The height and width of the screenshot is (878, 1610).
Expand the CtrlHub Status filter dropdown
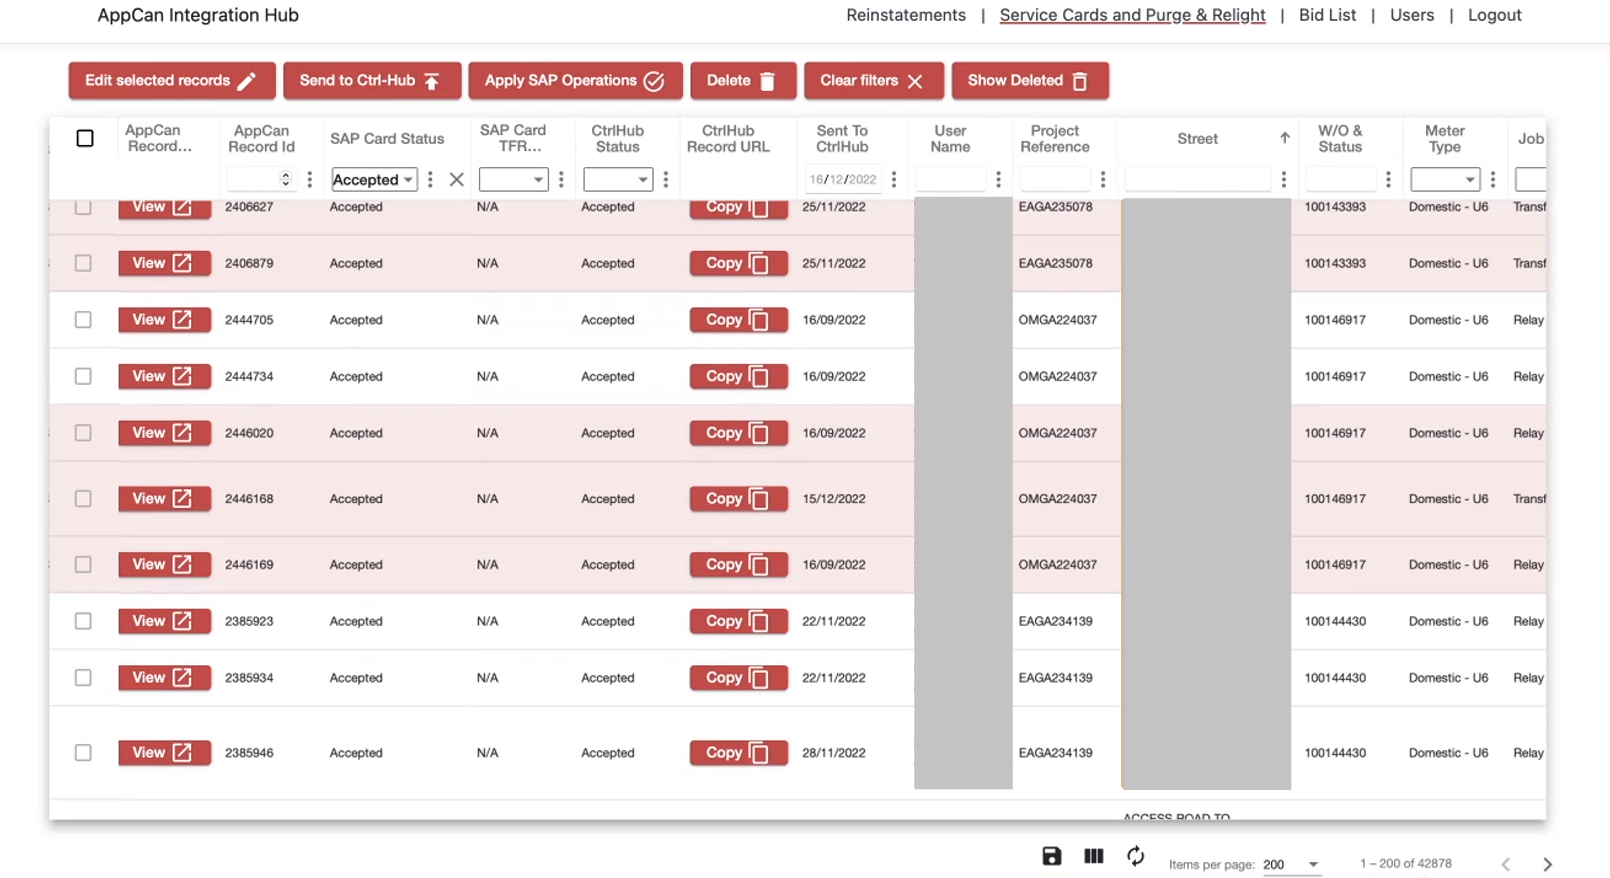pos(617,180)
